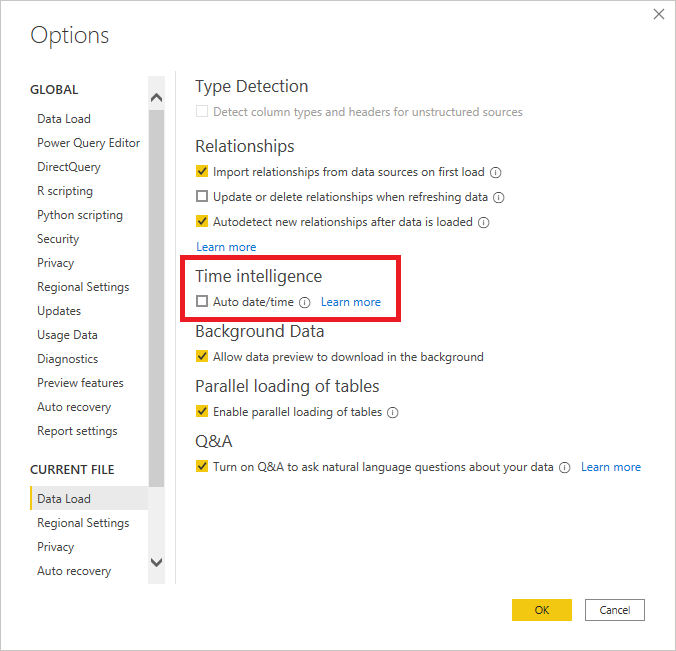Click info icon beside Autodetect new relationships
The width and height of the screenshot is (676, 651).
484,222
